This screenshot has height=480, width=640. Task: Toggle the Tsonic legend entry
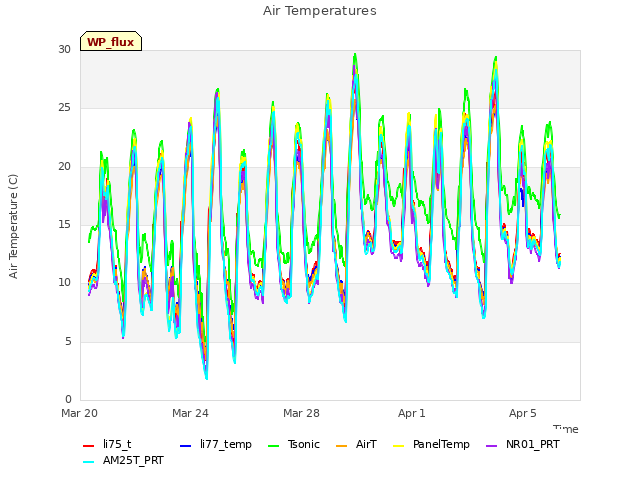294,444
